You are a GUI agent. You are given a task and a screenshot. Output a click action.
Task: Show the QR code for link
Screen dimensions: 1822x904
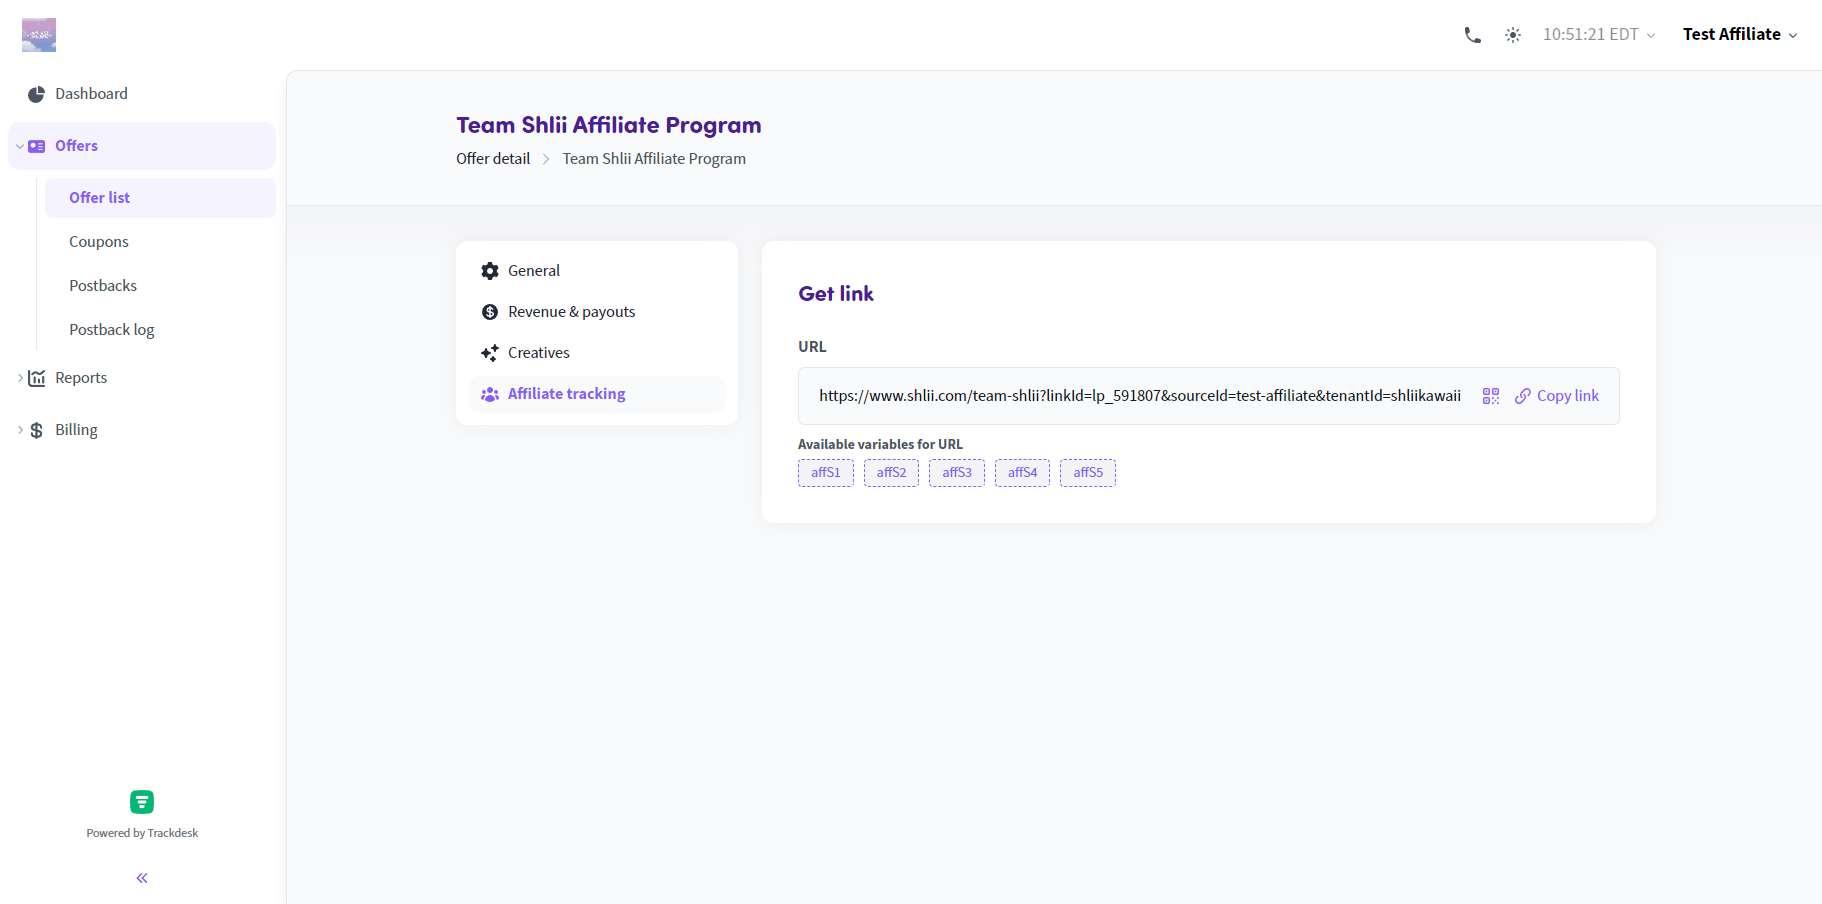[x=1491, y=396]
